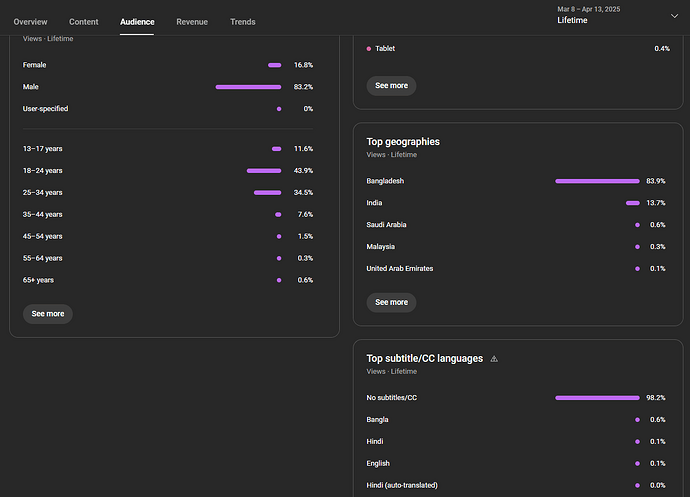
Task: Click the warning icon beside Top subtitle/CC languages
Action: tap(494, 359)
